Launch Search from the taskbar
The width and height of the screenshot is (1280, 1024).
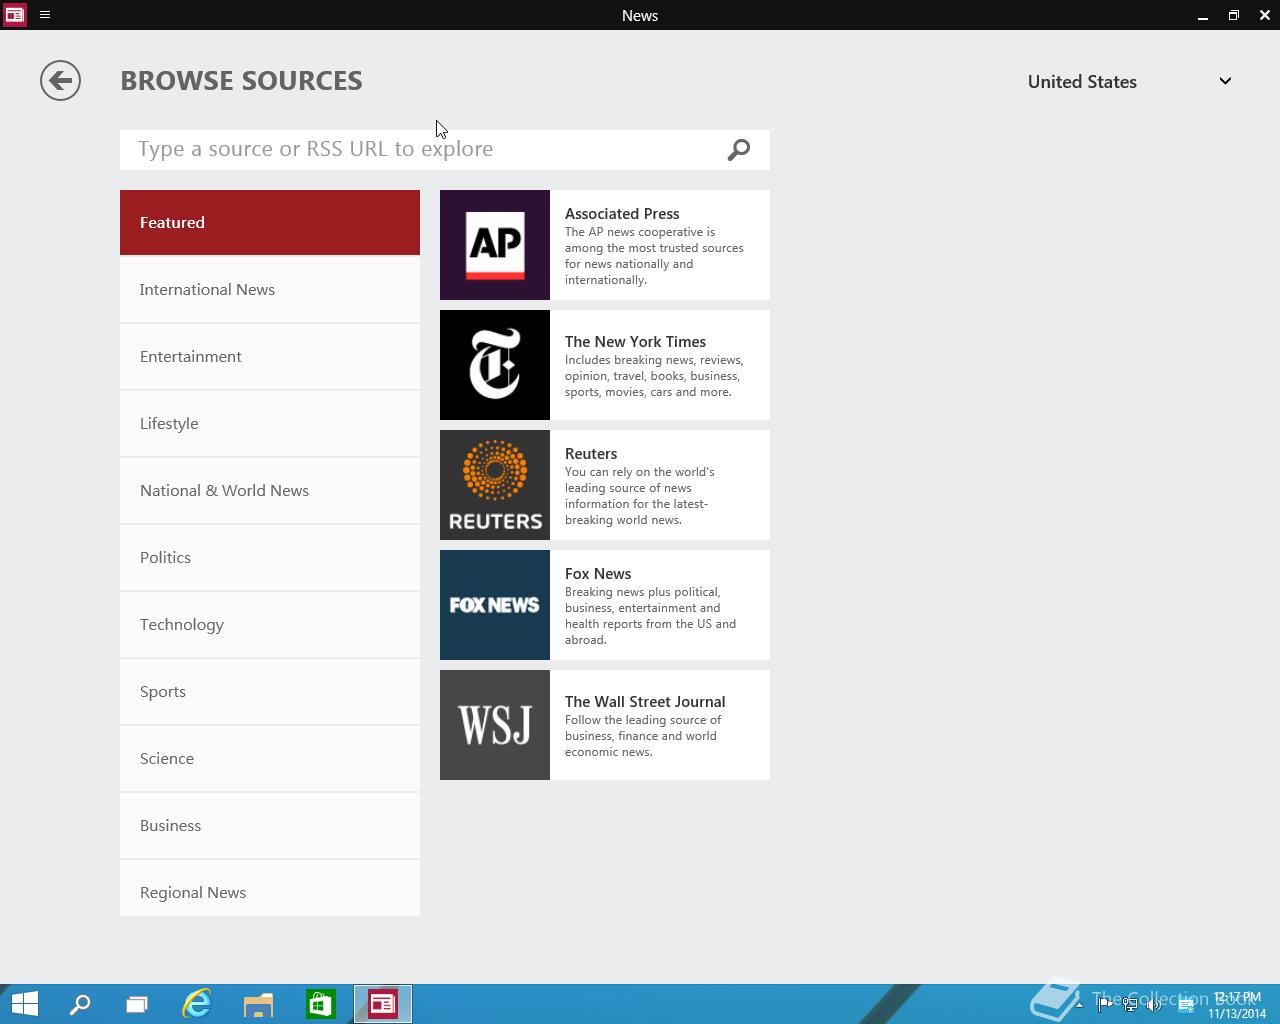80,1004
